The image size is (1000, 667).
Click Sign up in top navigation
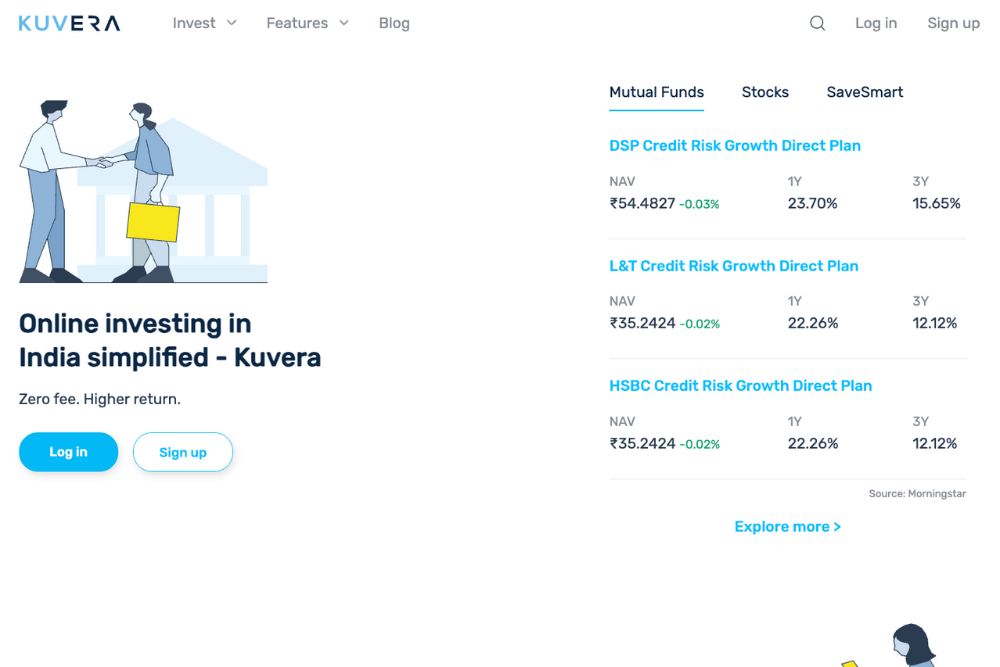pos(953,23)
